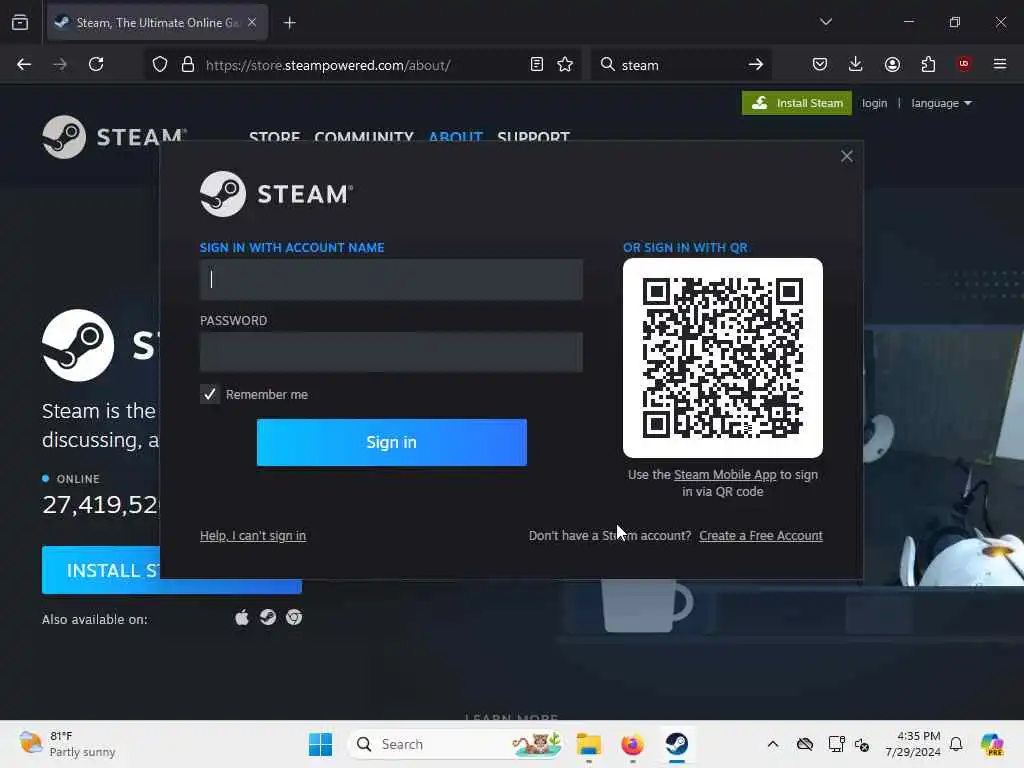Close the Steam sign-in dialog
The width and height of the screenshot is (1024, 768).
(847, 156)
